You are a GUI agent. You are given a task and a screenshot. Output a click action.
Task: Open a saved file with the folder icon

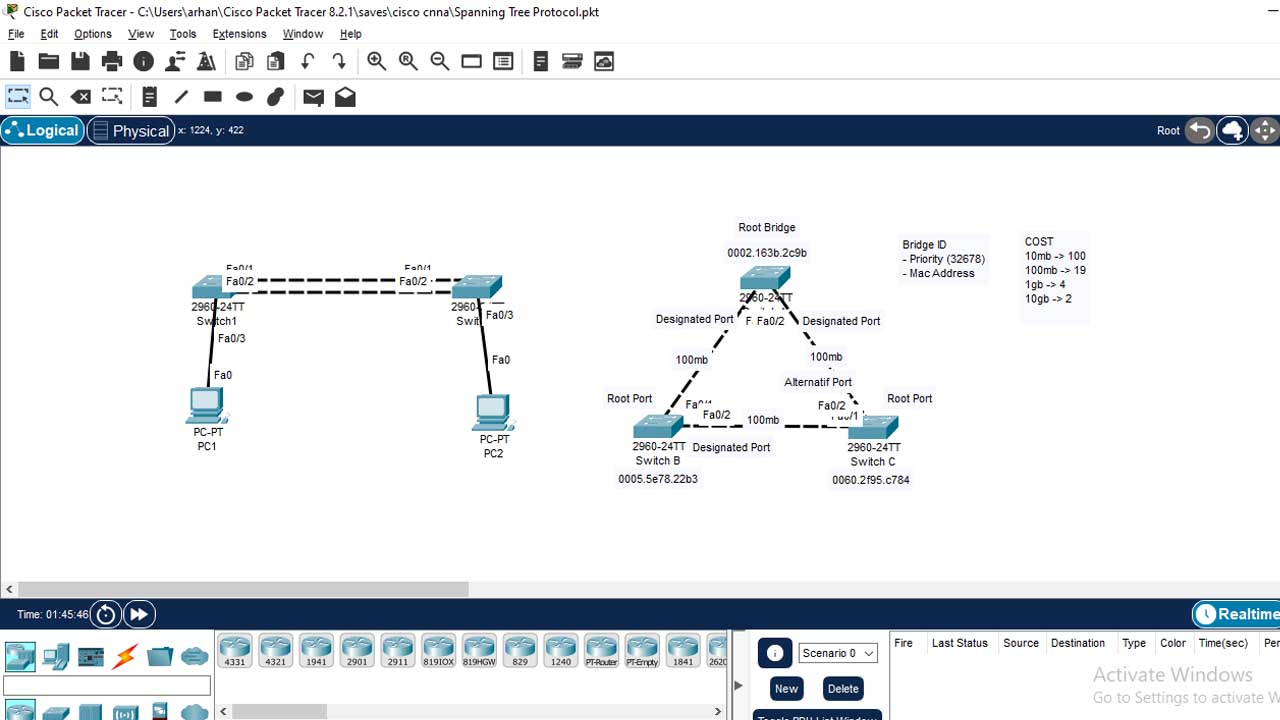point(48,62)
